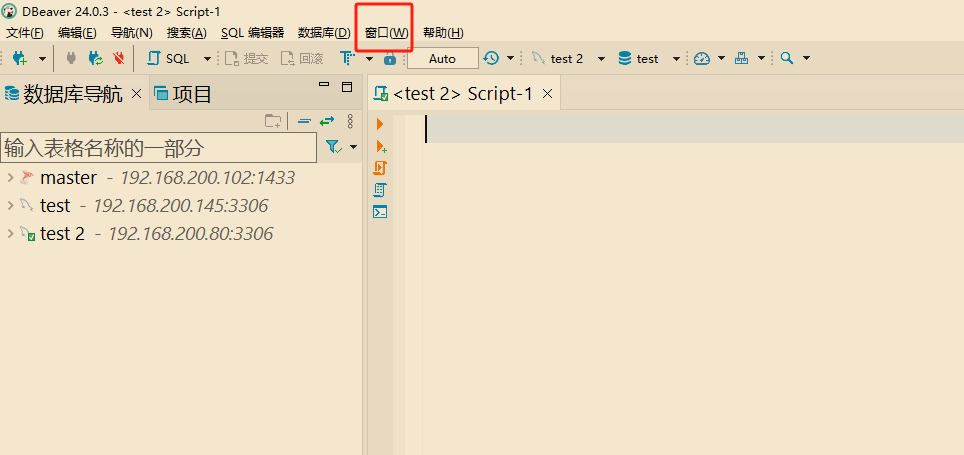Open the 搜索(A) menu
This screenshot has width=964, height=455.
point(187,33)
